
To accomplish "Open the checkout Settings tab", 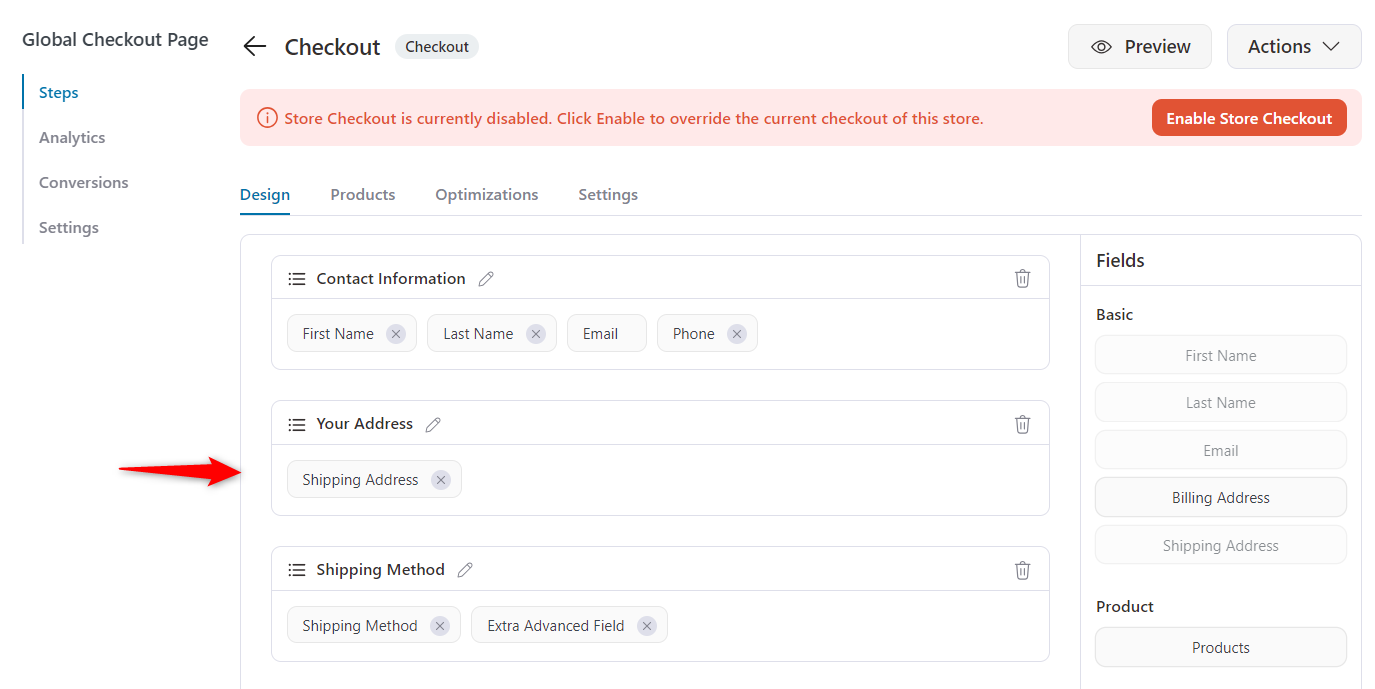I will 608,195.
